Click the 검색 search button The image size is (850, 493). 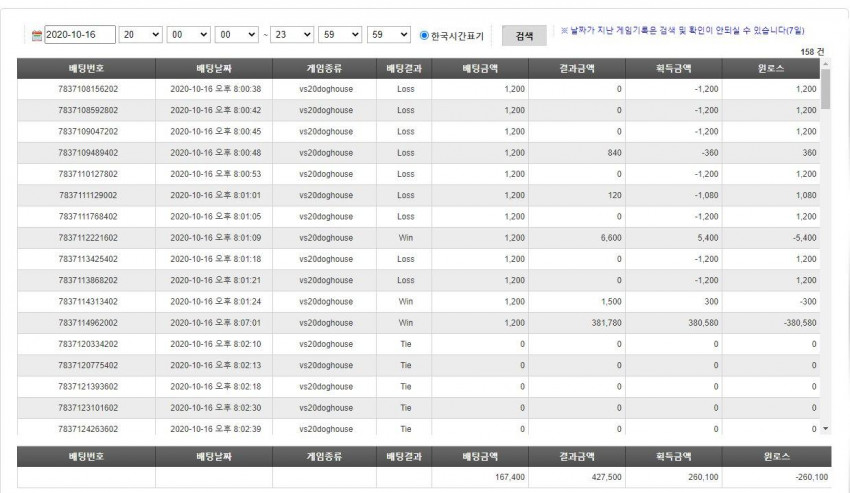click(x=524, y=36)
